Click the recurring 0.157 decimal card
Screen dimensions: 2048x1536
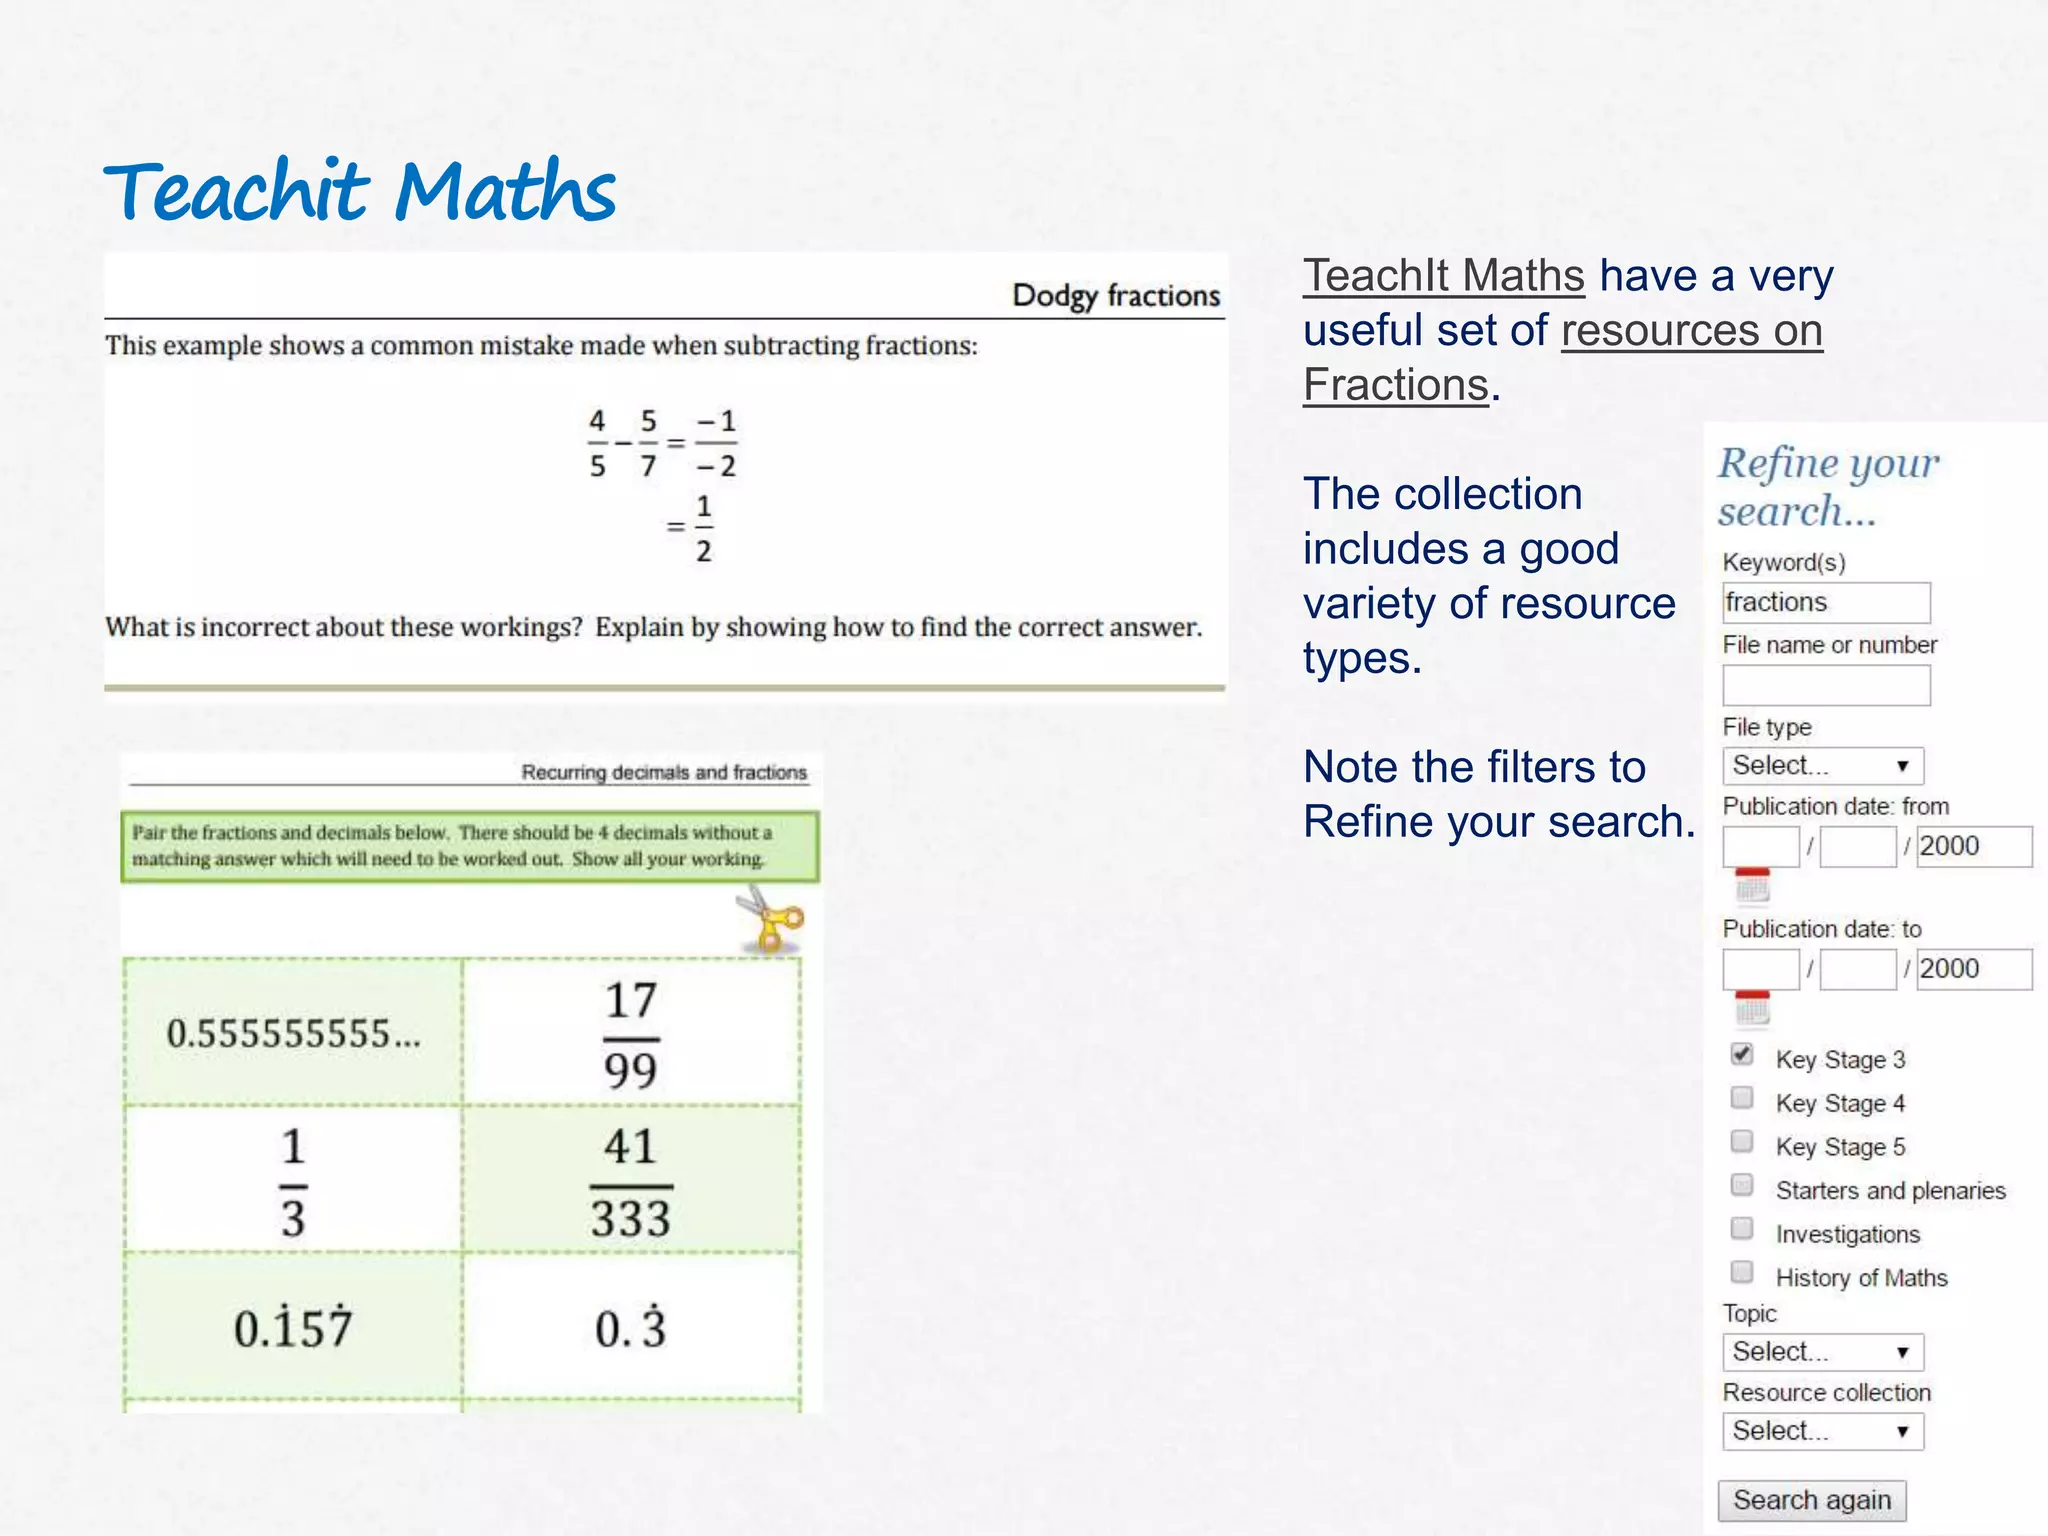[x=293, y=1326]
